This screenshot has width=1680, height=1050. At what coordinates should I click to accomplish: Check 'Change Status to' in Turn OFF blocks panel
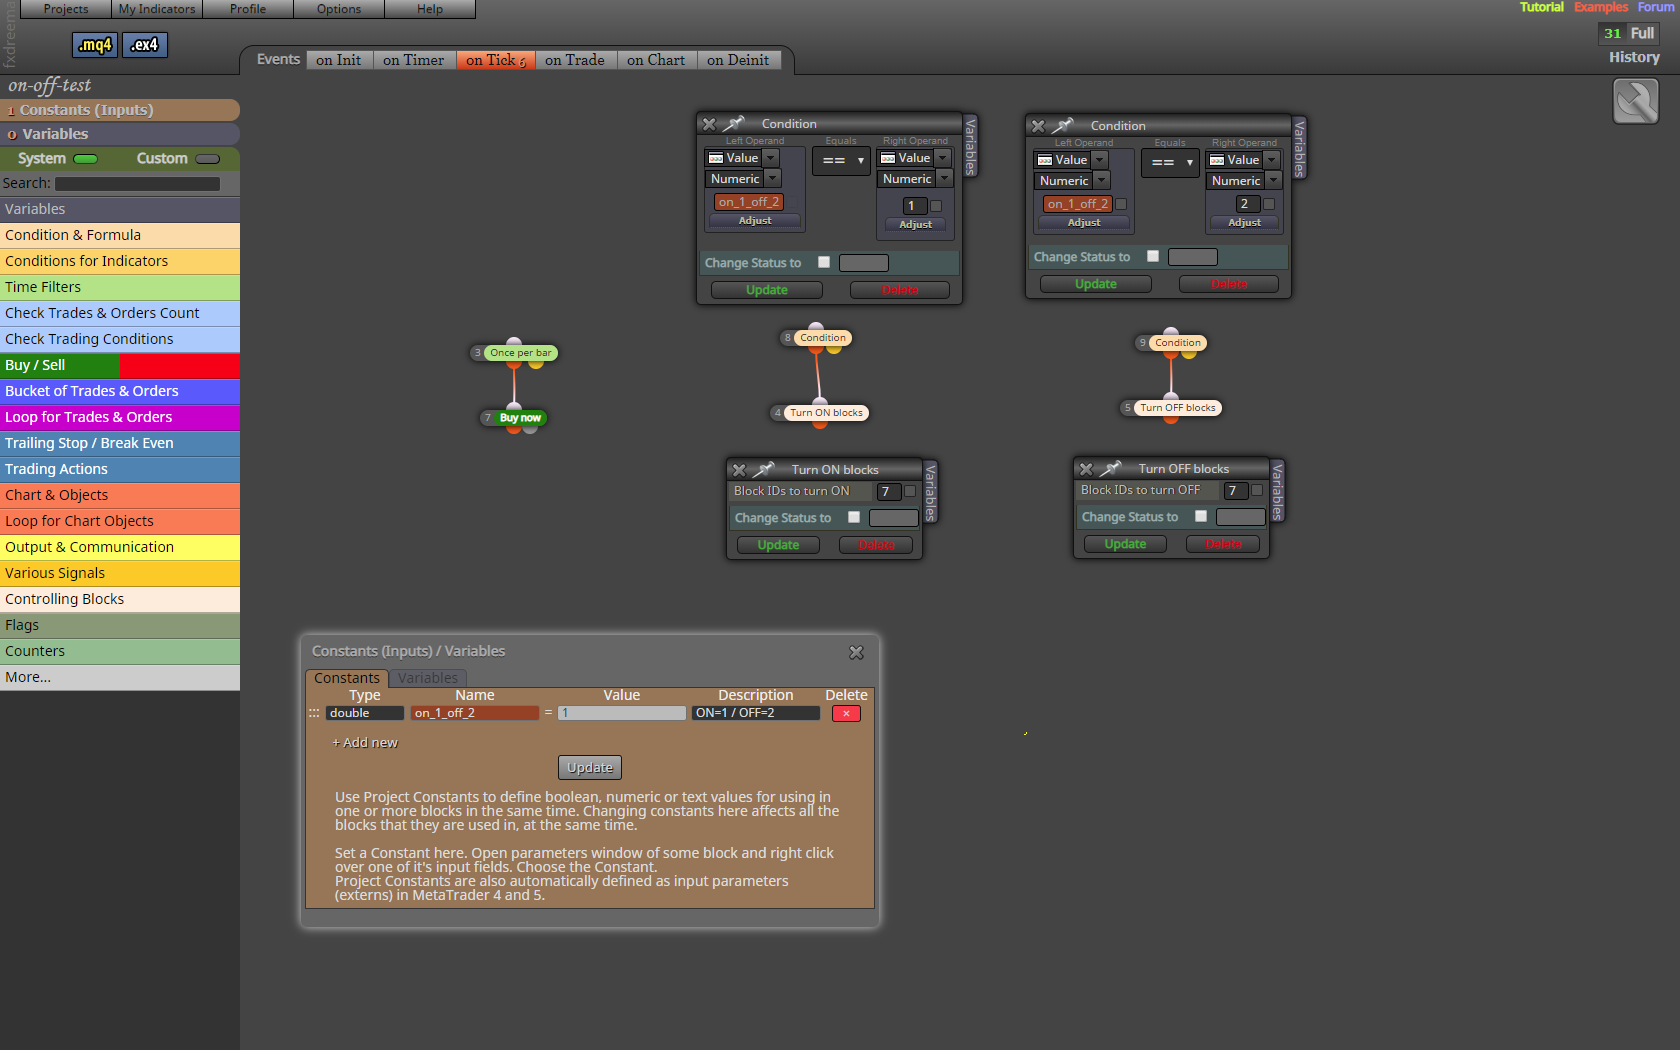1201,516
